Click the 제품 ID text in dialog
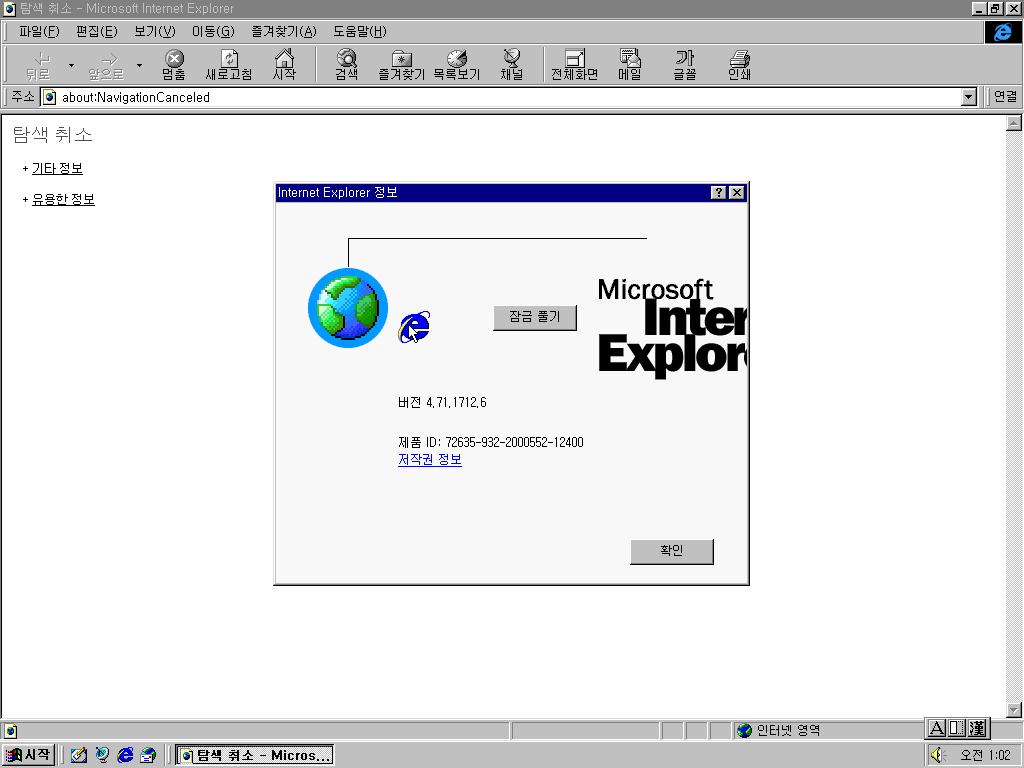1024x768 pixels. coord(490,442)
